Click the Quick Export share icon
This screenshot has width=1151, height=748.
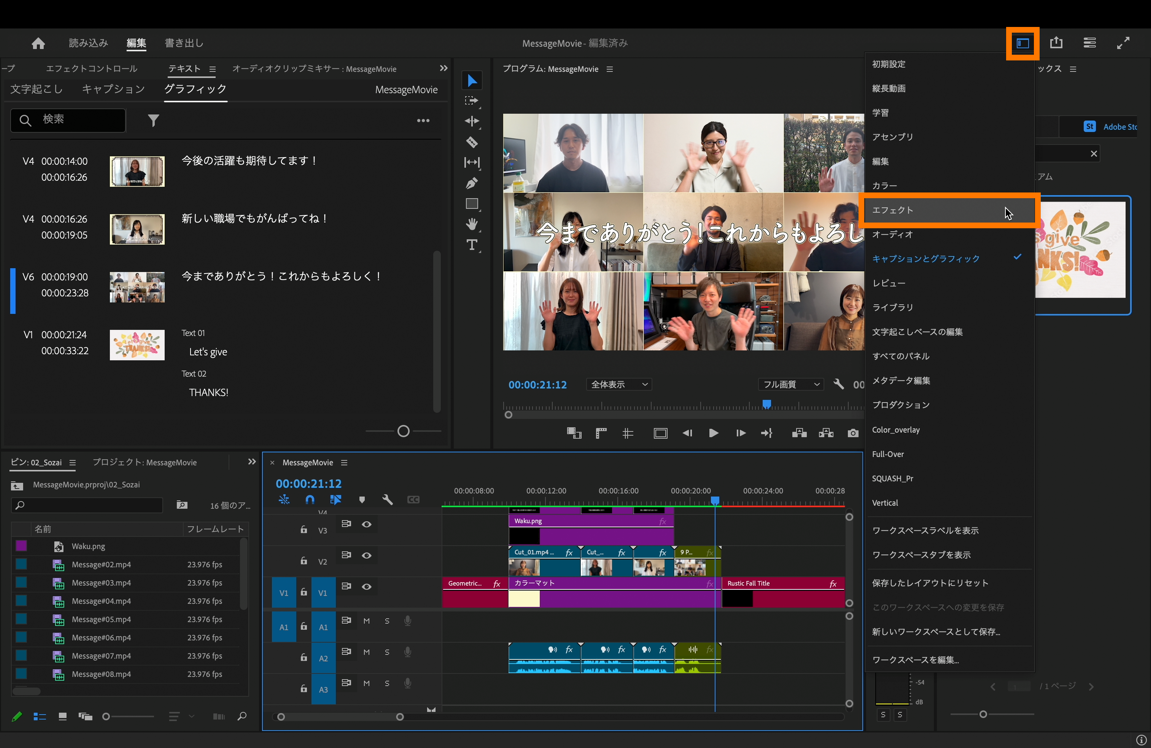[1056, 43]
